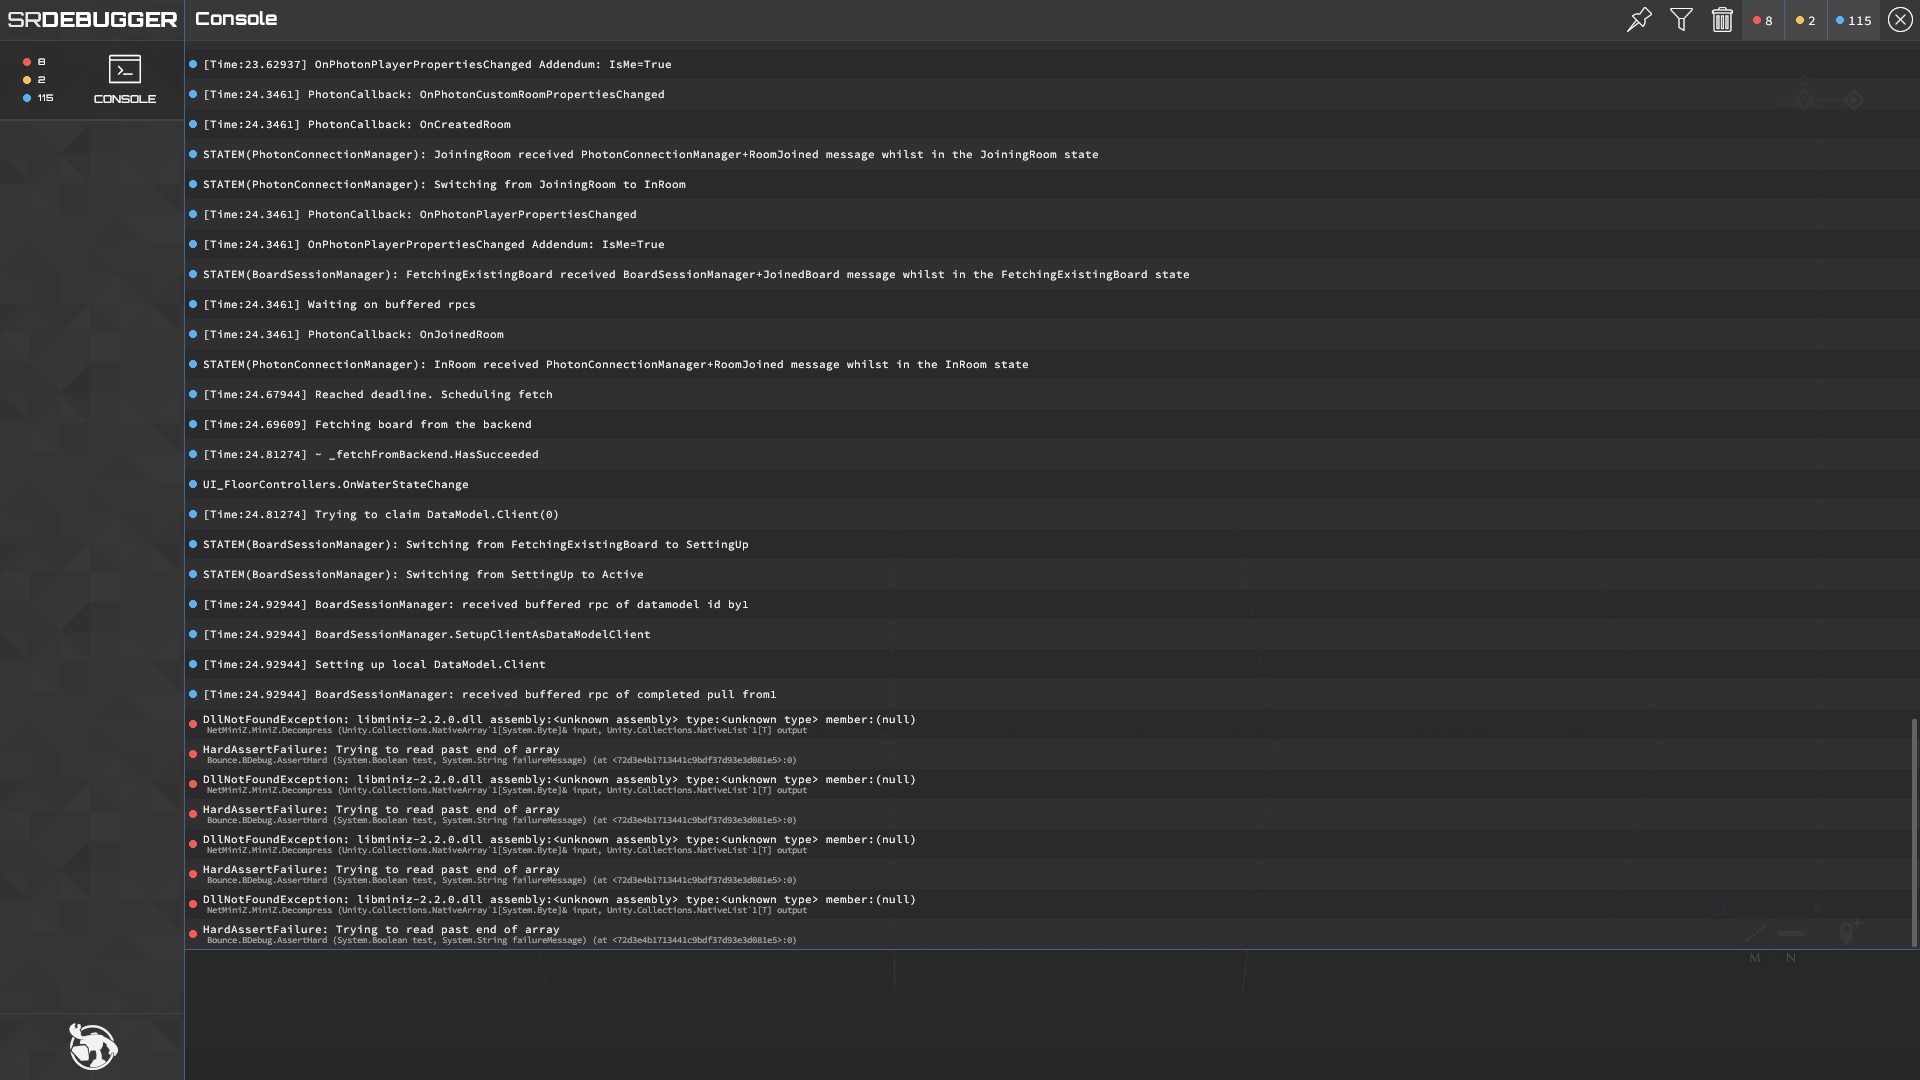This screenshot has width=1920, height=1080.
Task: Select the 'Fetching board from the backend' entry
Action: tap(1048, 424)
